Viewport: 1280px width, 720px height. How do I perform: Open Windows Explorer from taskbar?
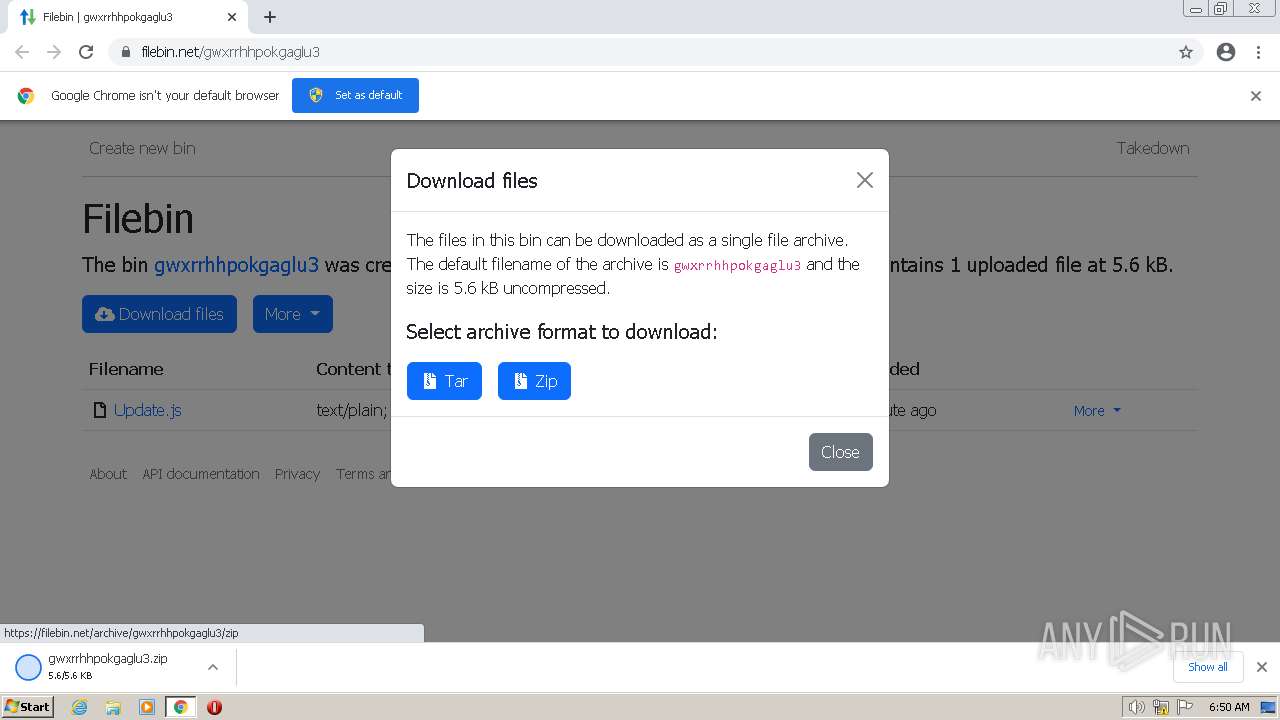113,707
